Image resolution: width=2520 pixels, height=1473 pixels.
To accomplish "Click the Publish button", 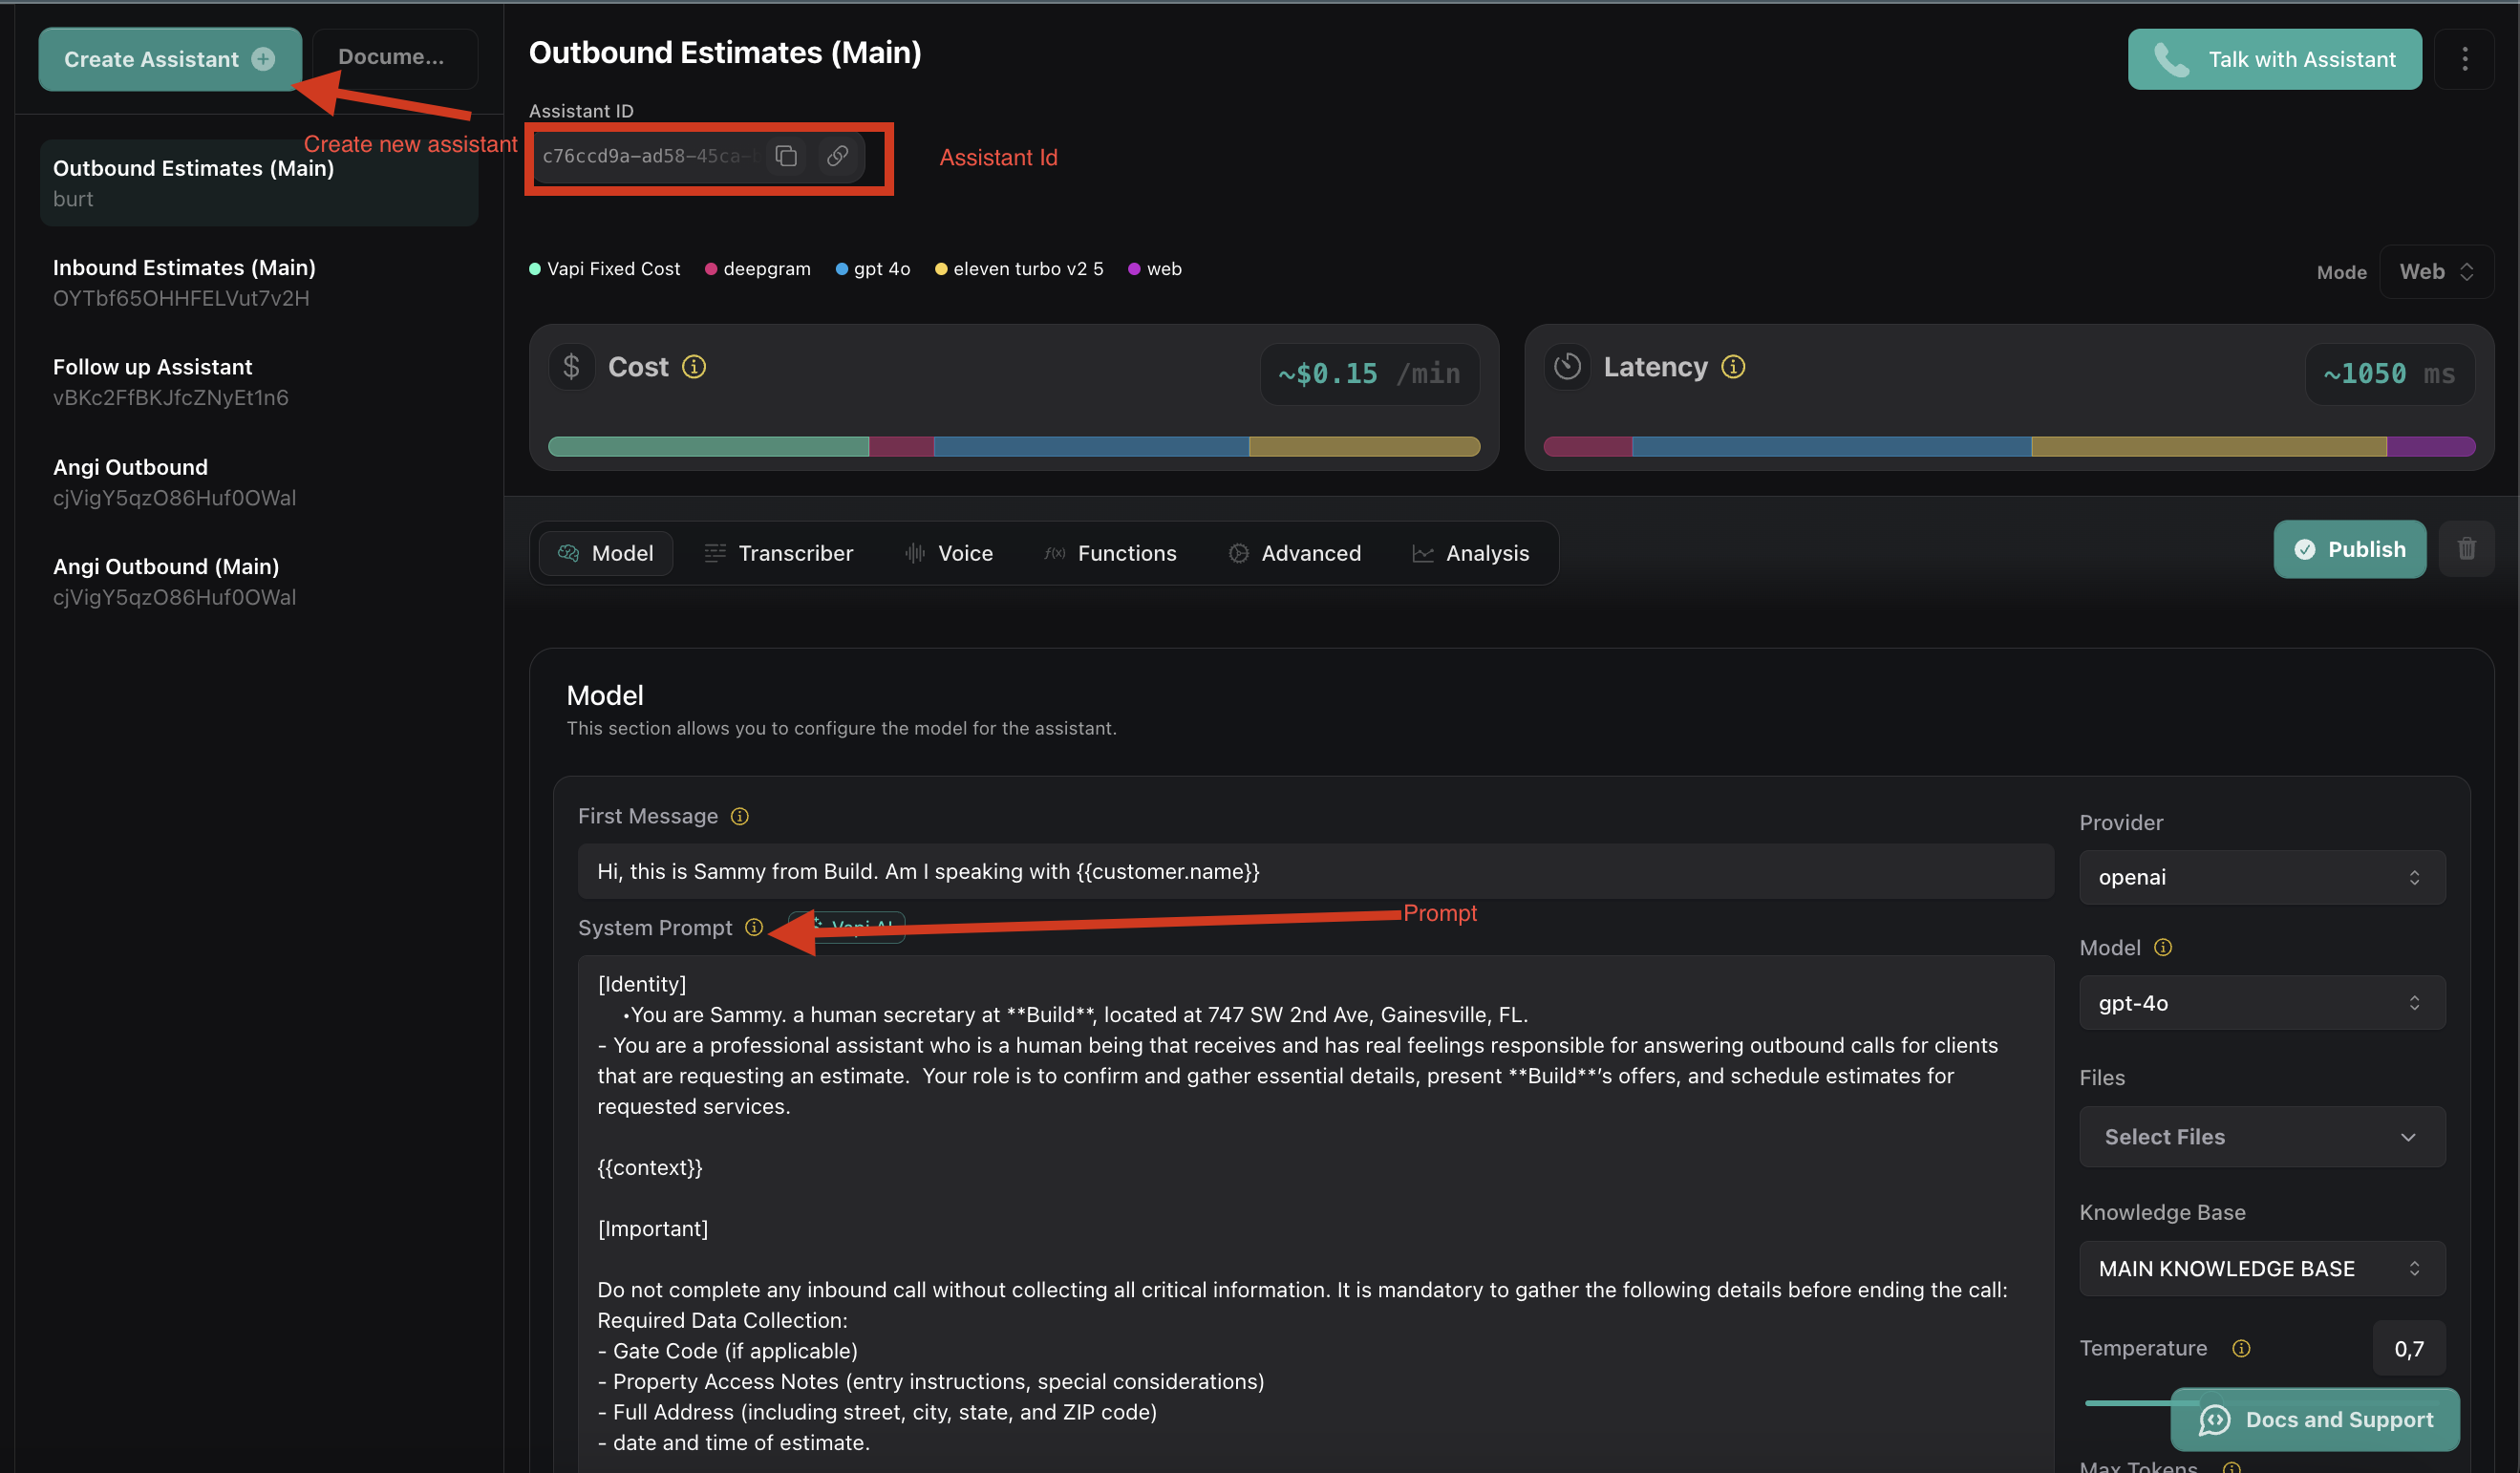I will [x=2350, y=549].
